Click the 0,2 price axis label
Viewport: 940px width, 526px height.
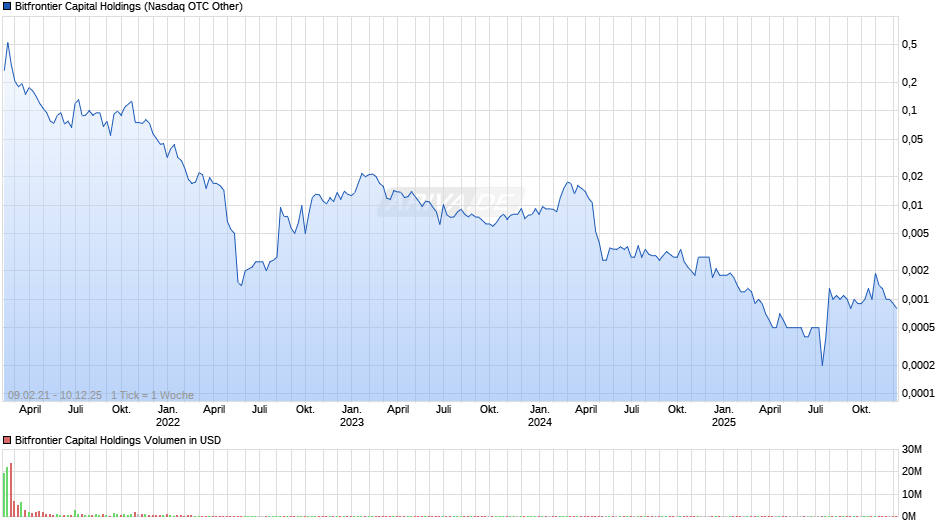(909, 82)
